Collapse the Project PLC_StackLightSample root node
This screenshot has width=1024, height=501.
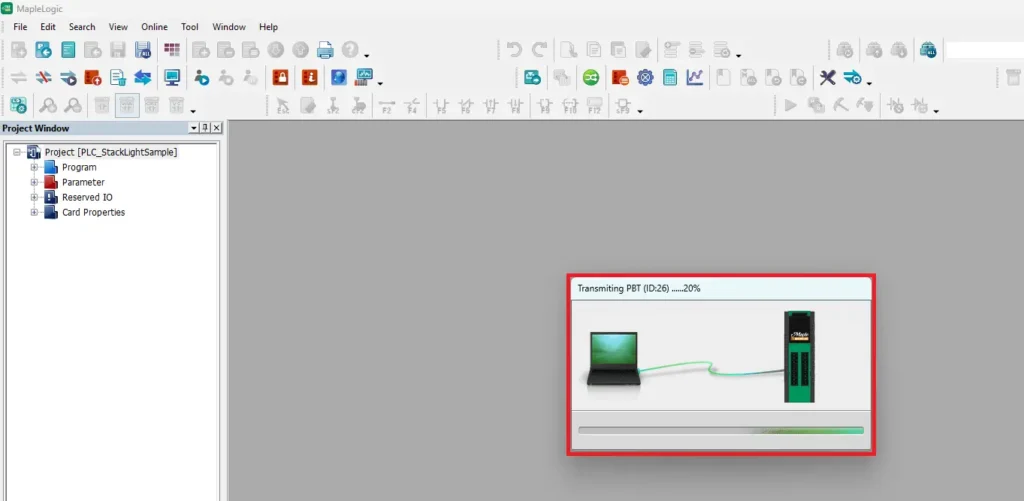(16, 152)
